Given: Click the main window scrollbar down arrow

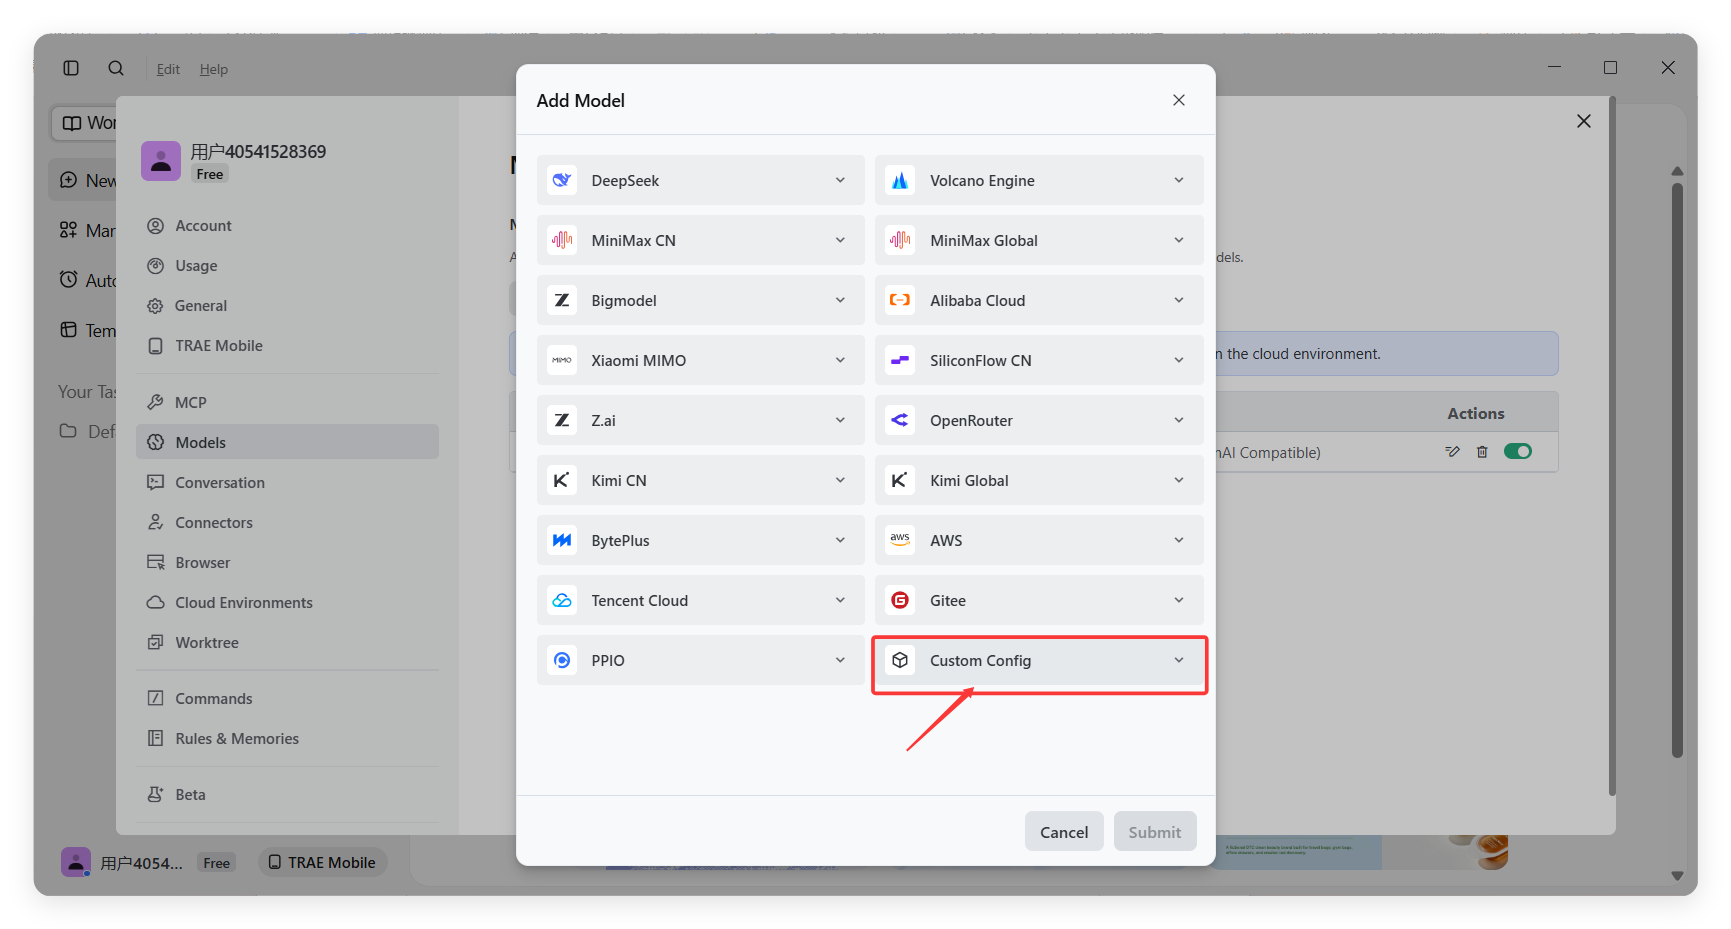Looking at the screenshot, I should coord(1677,876).
